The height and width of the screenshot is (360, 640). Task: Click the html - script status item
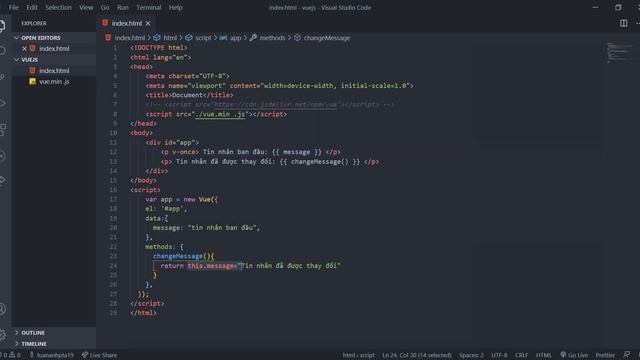(x=358, y=355)
